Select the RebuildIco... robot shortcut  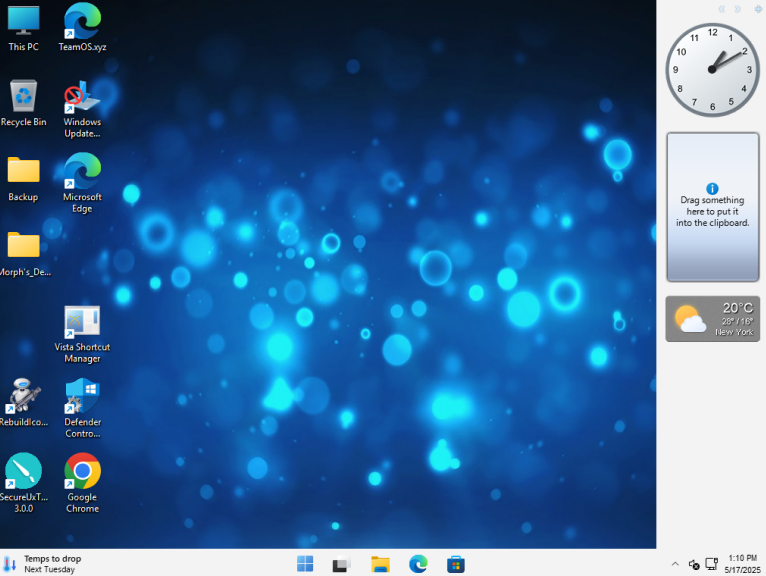23,403
